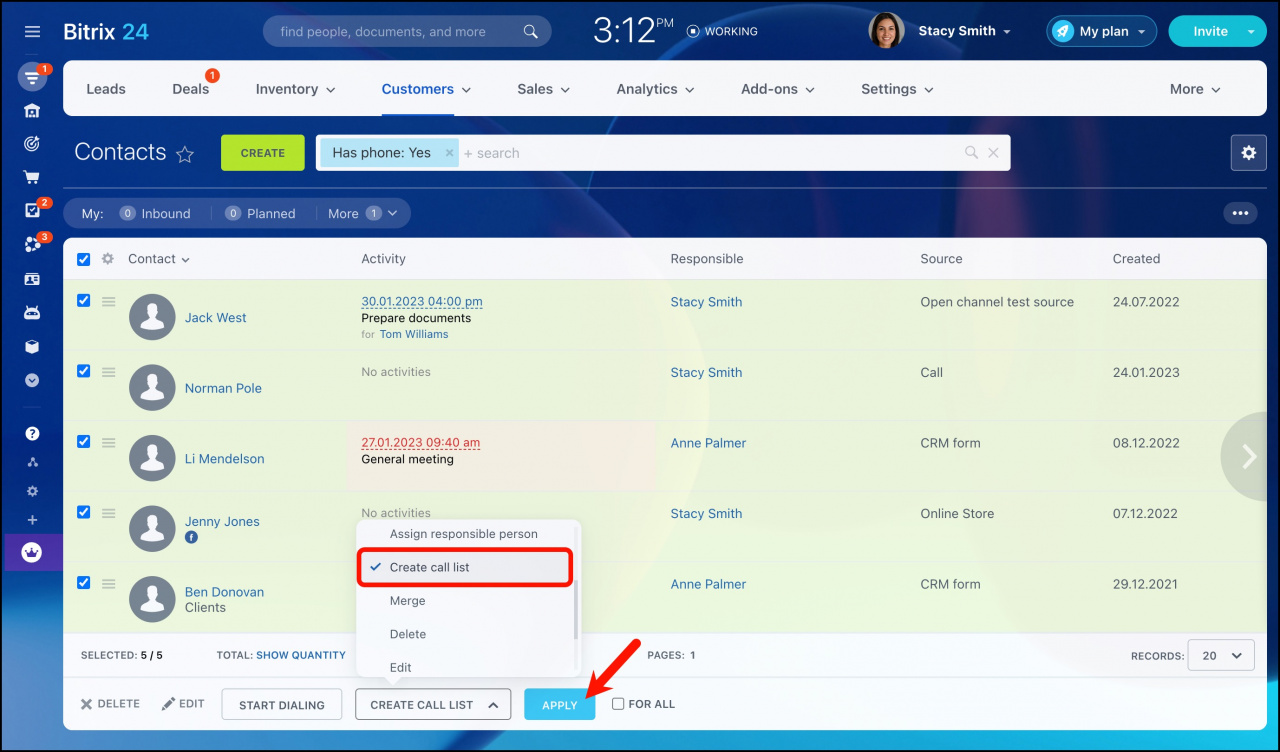
Task: Toggle the select-all checkbox in header
Action: [84, 259]
